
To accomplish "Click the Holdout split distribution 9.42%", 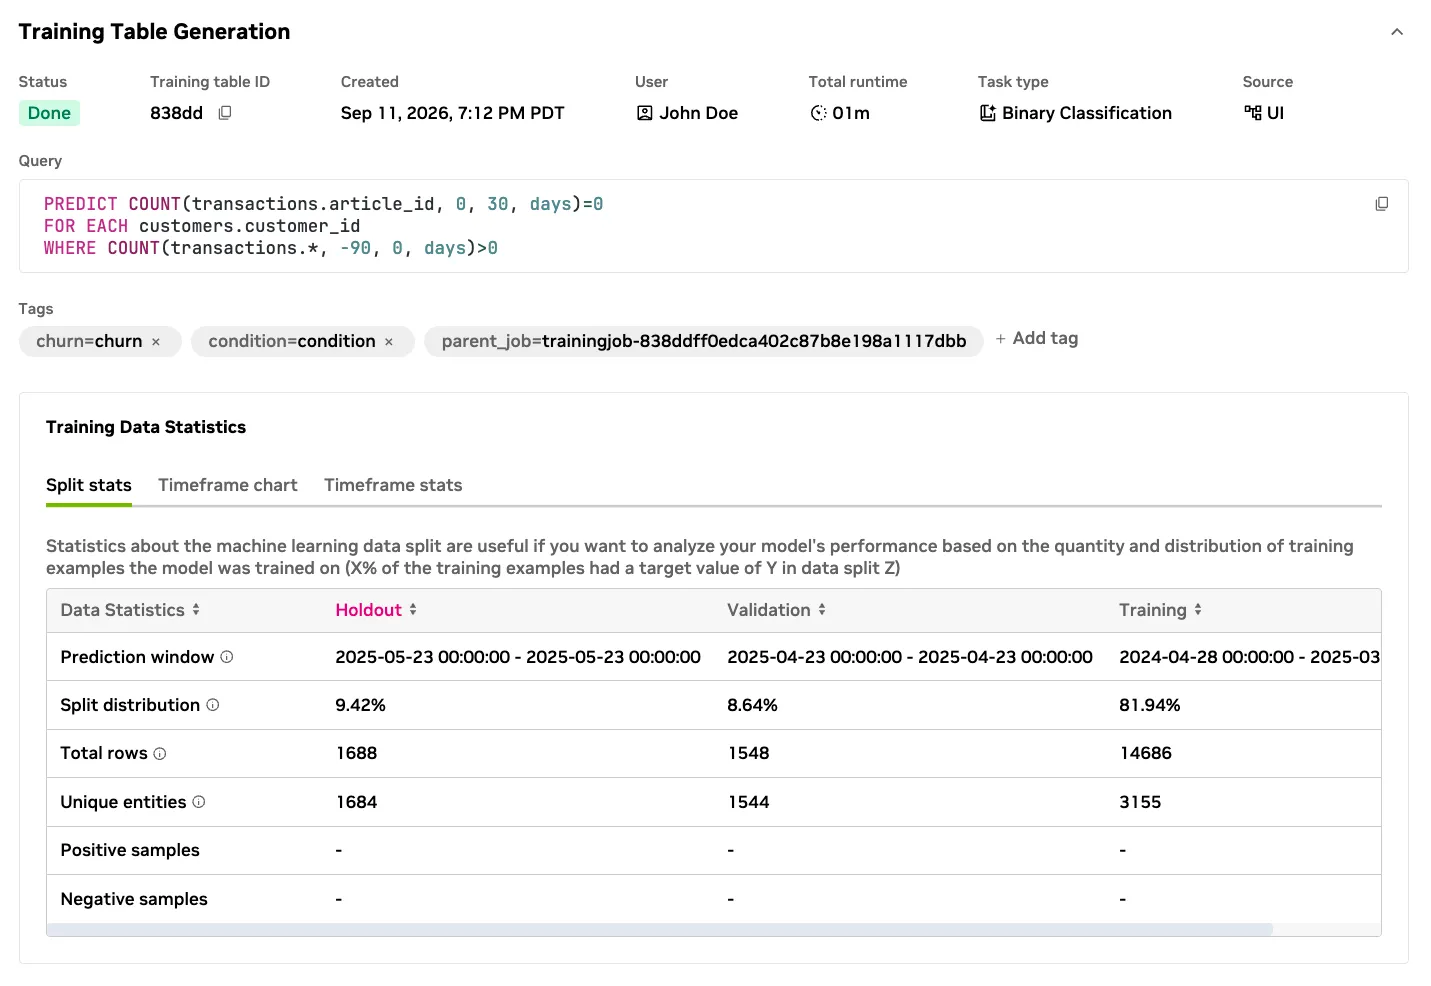I will (360, 705).
